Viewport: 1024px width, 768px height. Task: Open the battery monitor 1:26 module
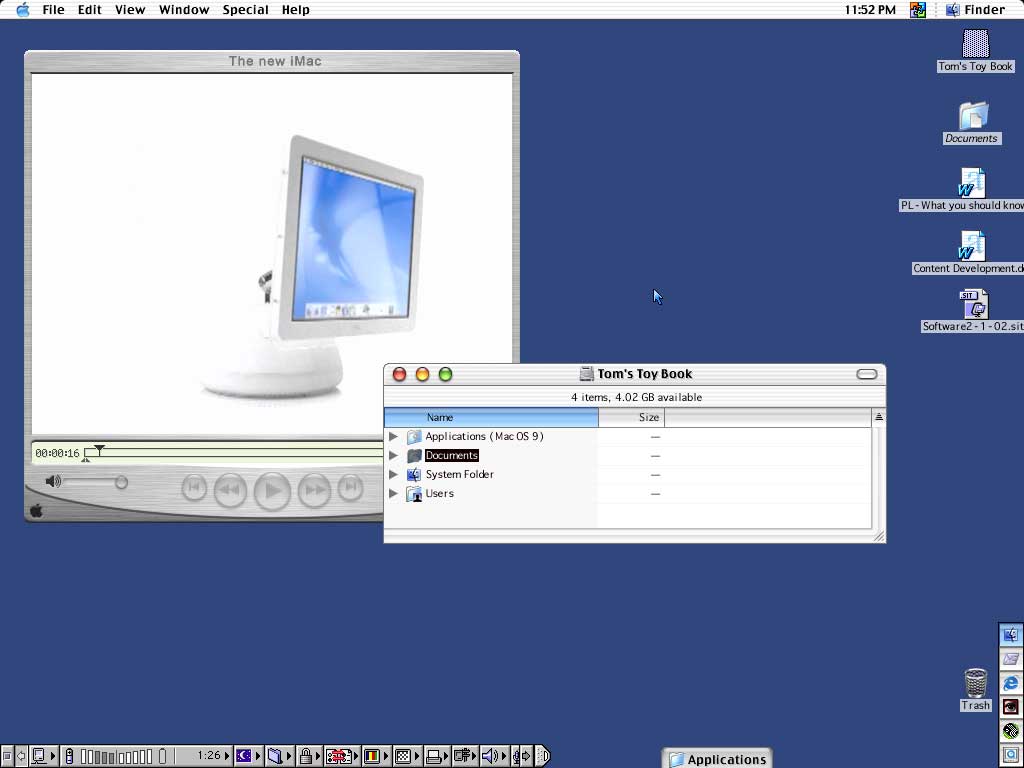click(x=145, y=756)
